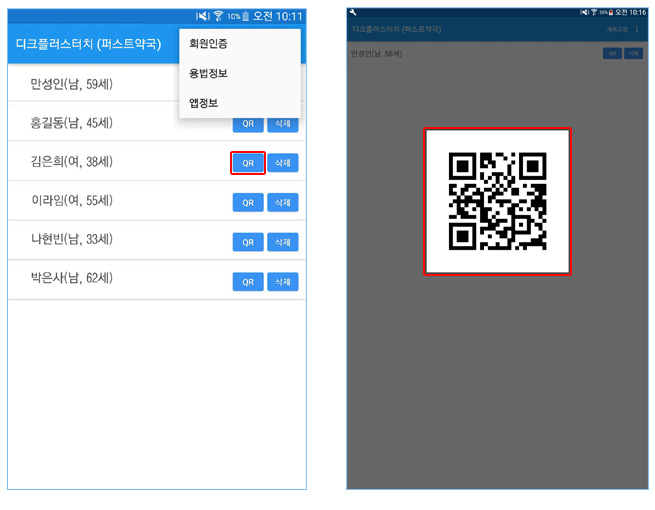Tap the dimmed 삭제 button beside 만성인(남, 58세)

[x=633, y=53]
